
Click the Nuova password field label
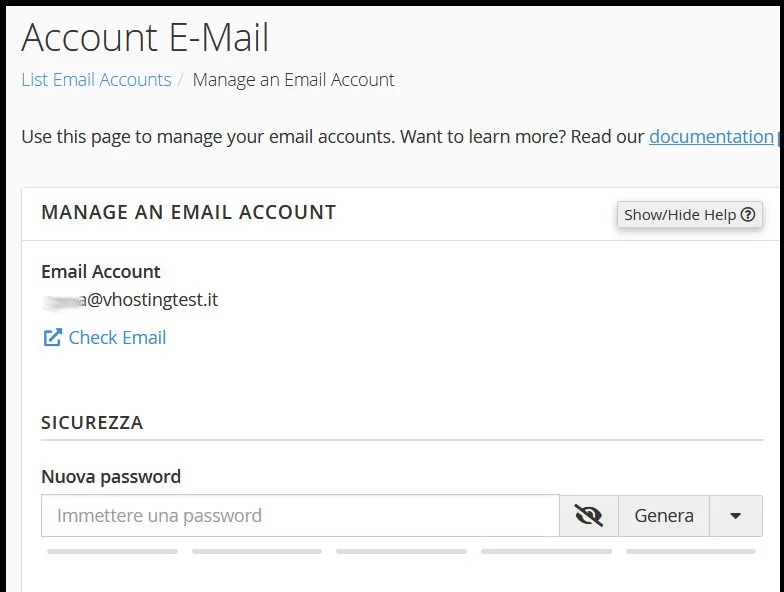click(x=111, y=476)
